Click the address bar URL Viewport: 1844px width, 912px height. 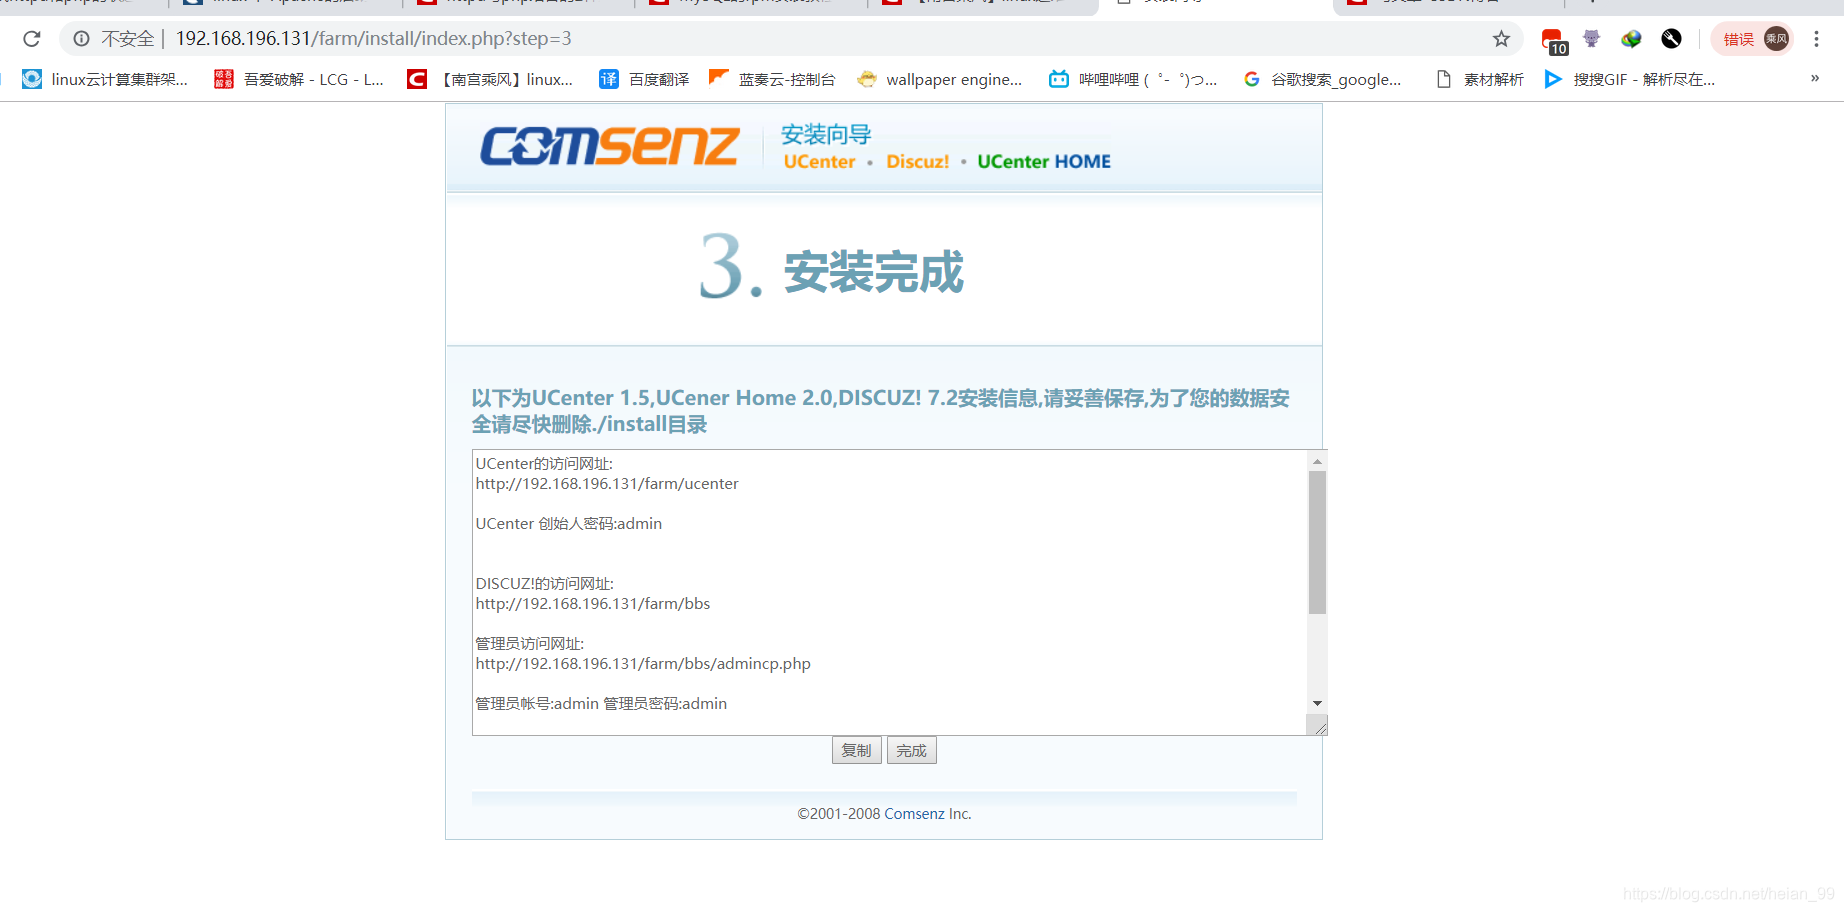click(x=374, y=39)
